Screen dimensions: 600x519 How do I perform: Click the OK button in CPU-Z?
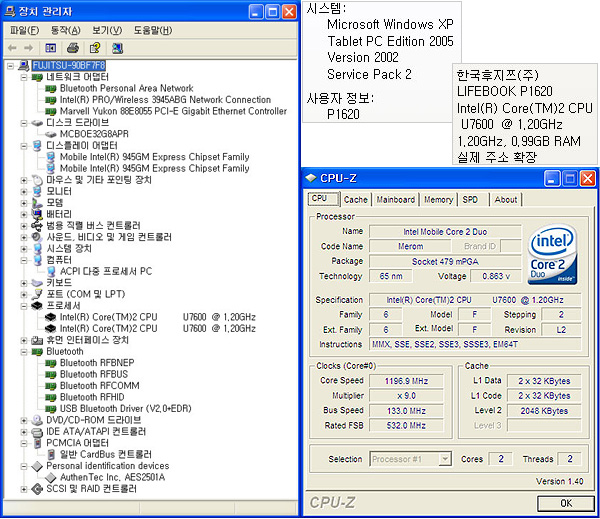[566, 503]
